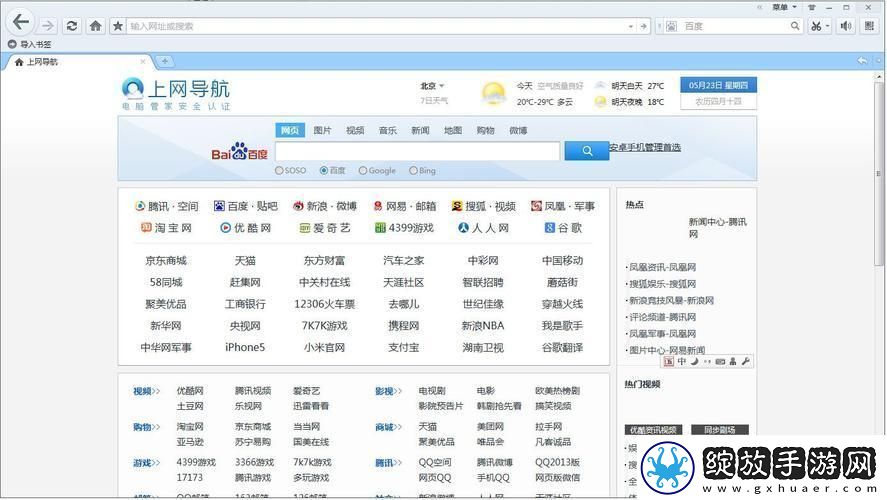Choose the Bing search engine radio
The height and width of the screenshot is (500, 887).
pyautogui.click(x=413, y=170)
